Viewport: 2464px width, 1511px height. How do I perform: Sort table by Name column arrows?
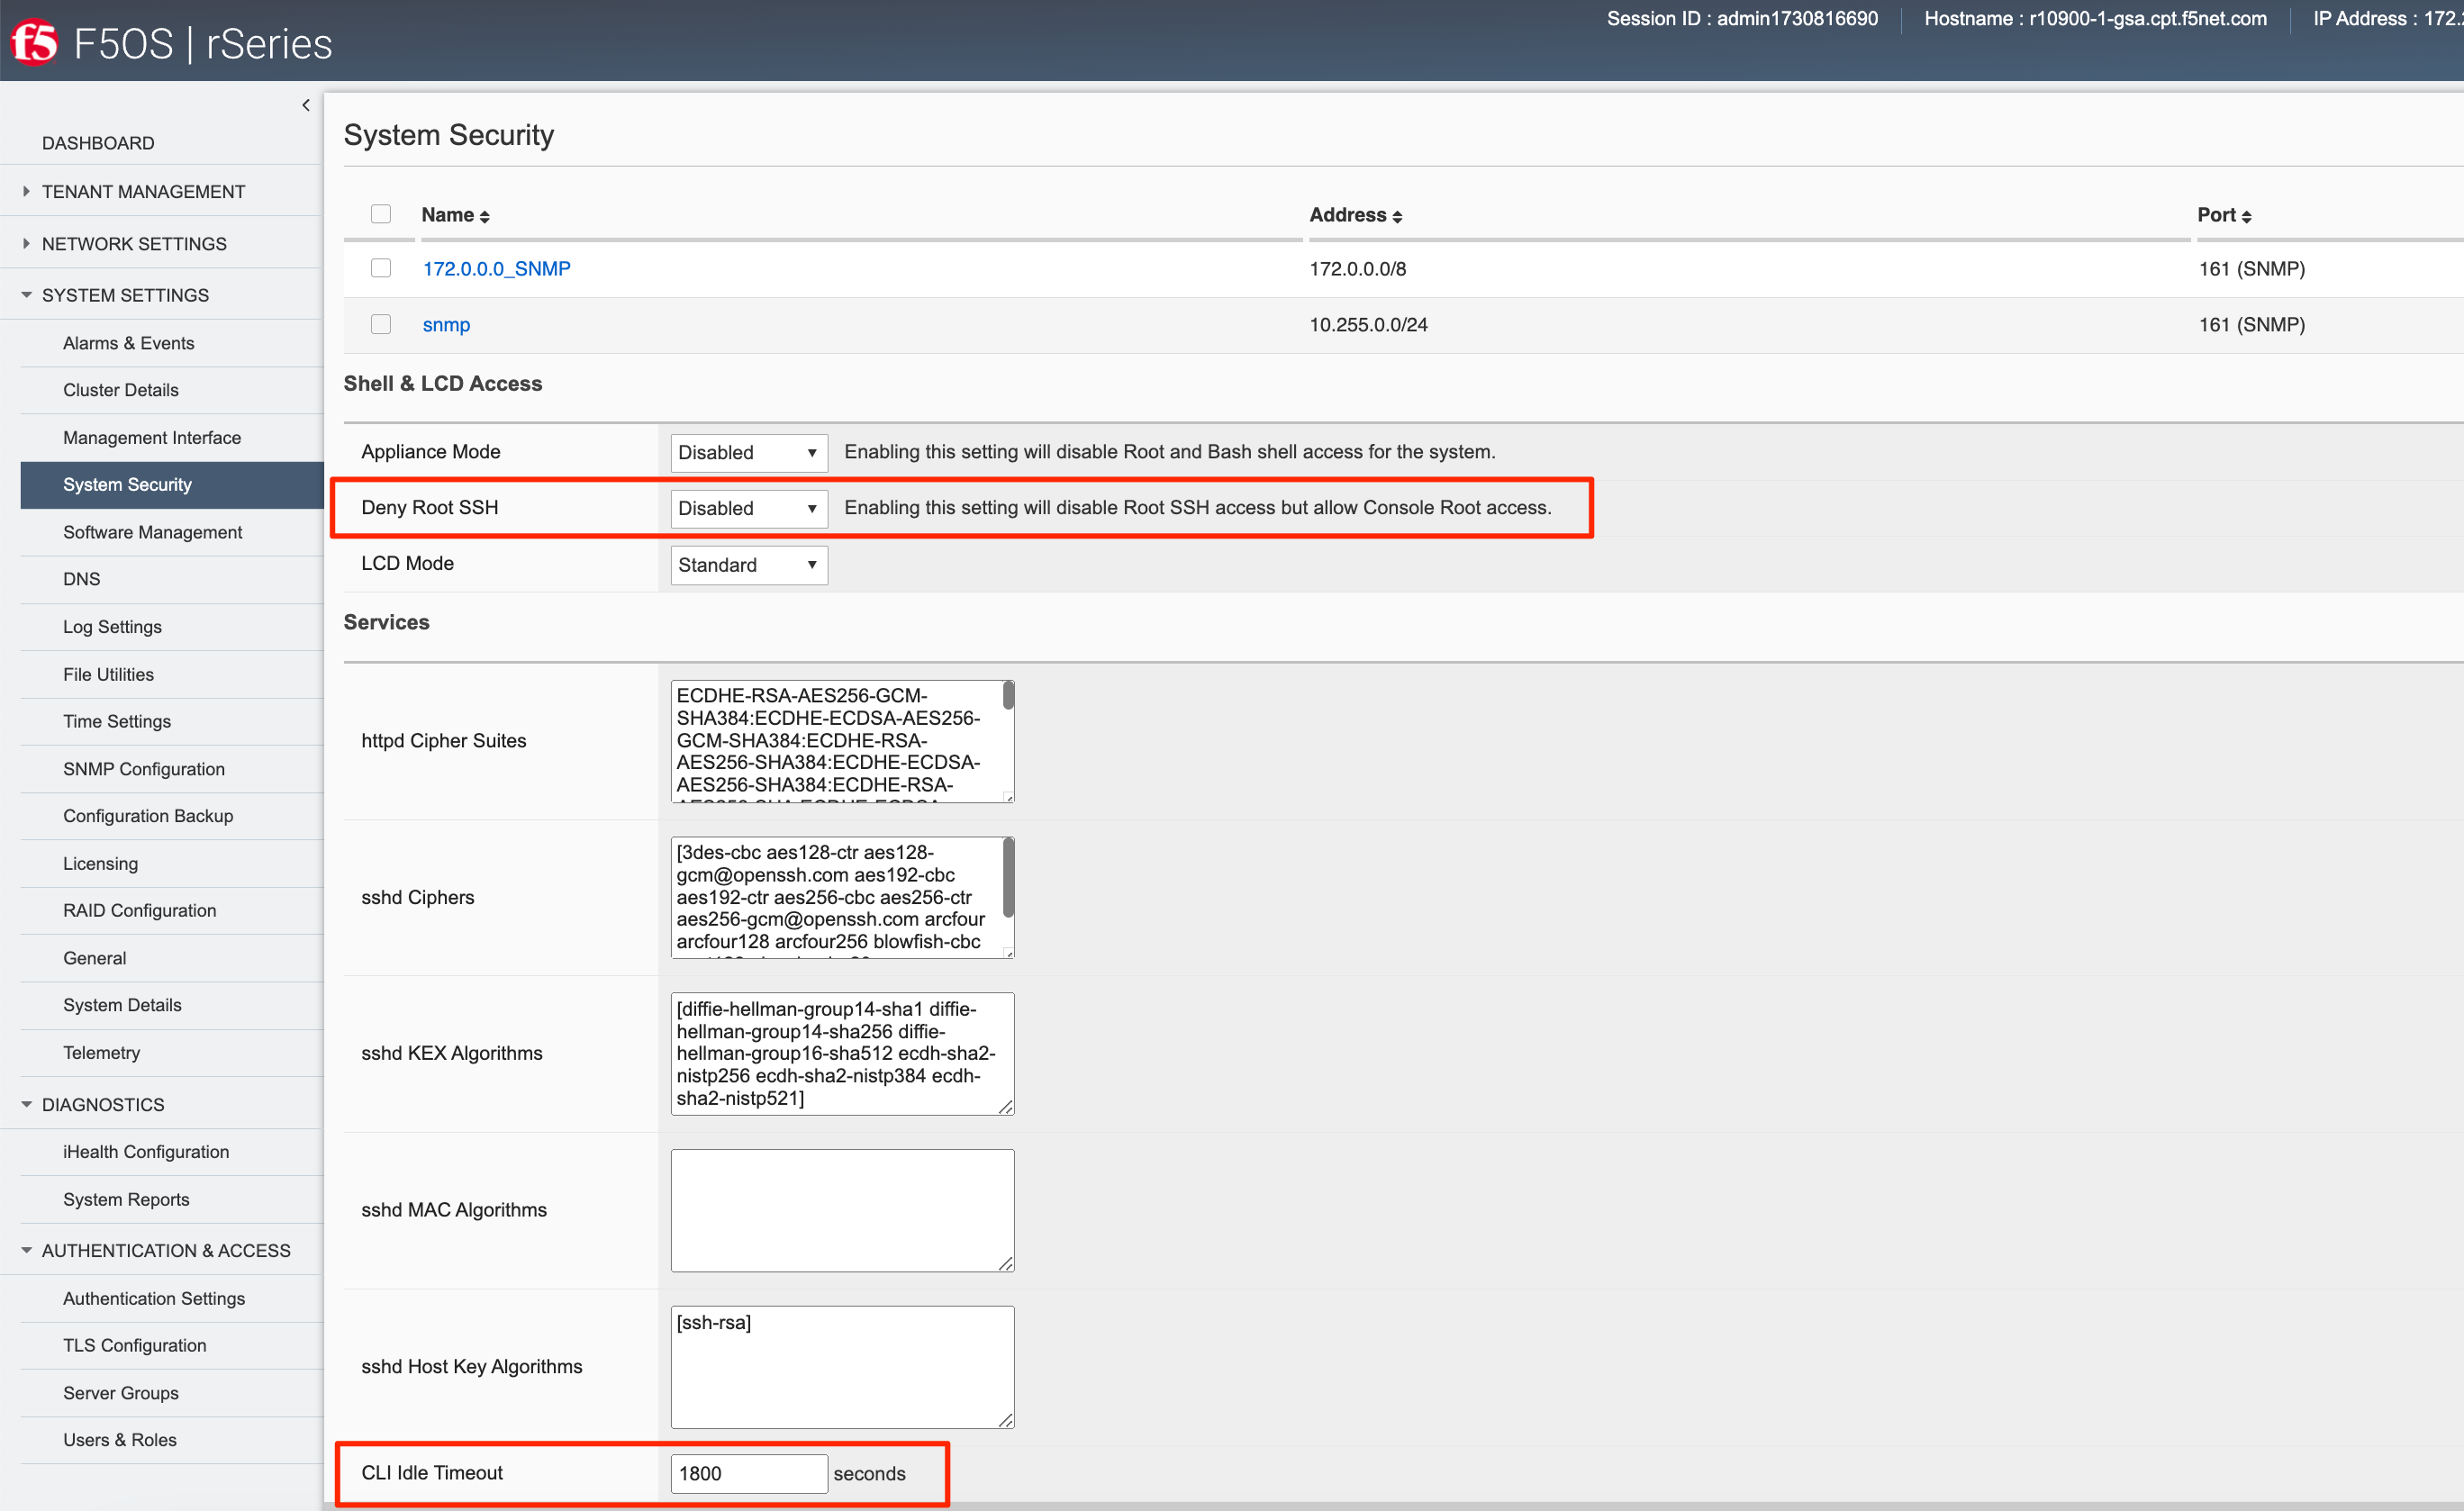pos(484,217)
